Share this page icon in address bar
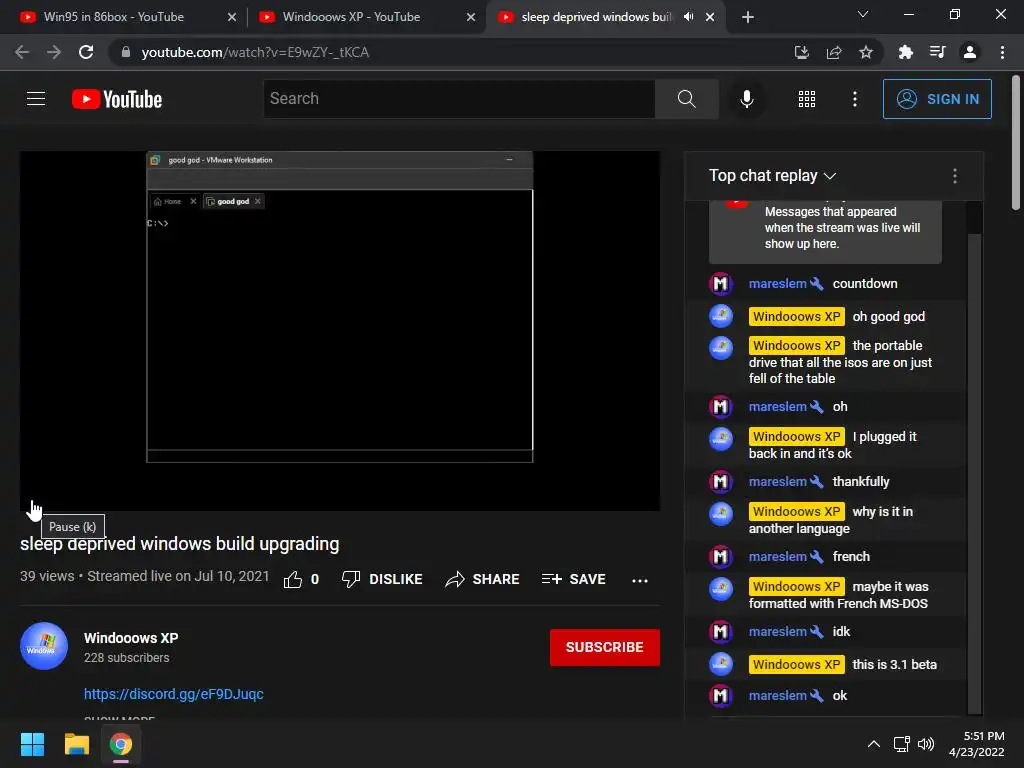Image resolution: width=1024 pixels, height=768 pixels. [x=833, y=52]
